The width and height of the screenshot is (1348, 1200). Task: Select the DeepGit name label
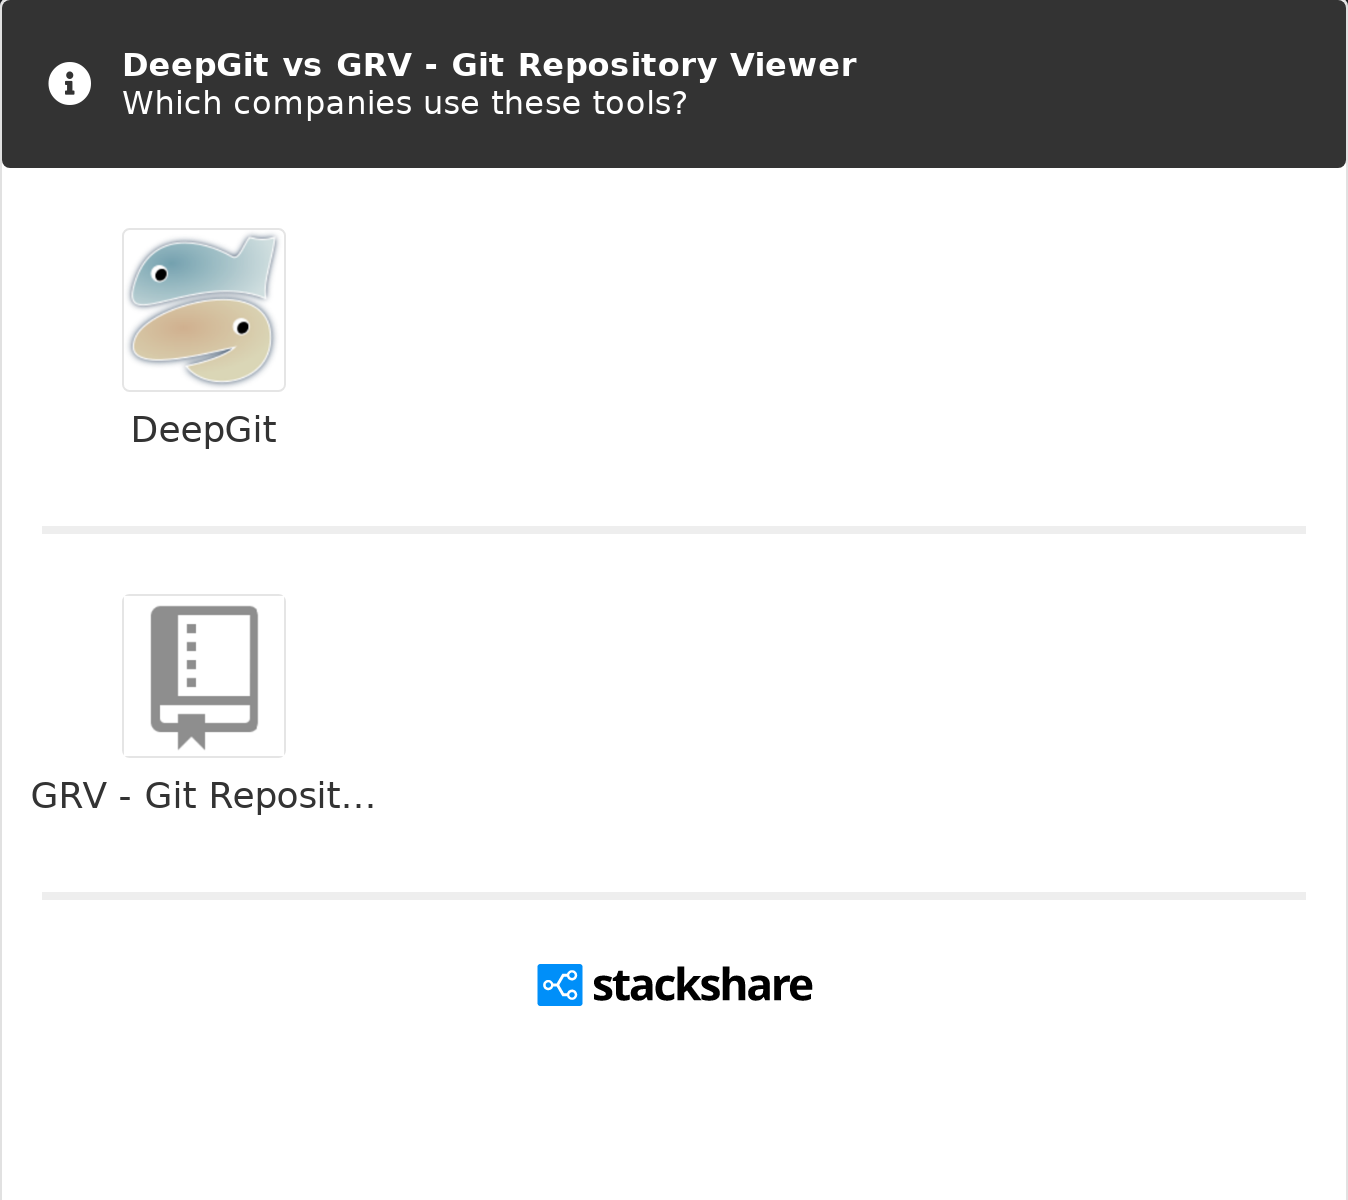(204, 430)
